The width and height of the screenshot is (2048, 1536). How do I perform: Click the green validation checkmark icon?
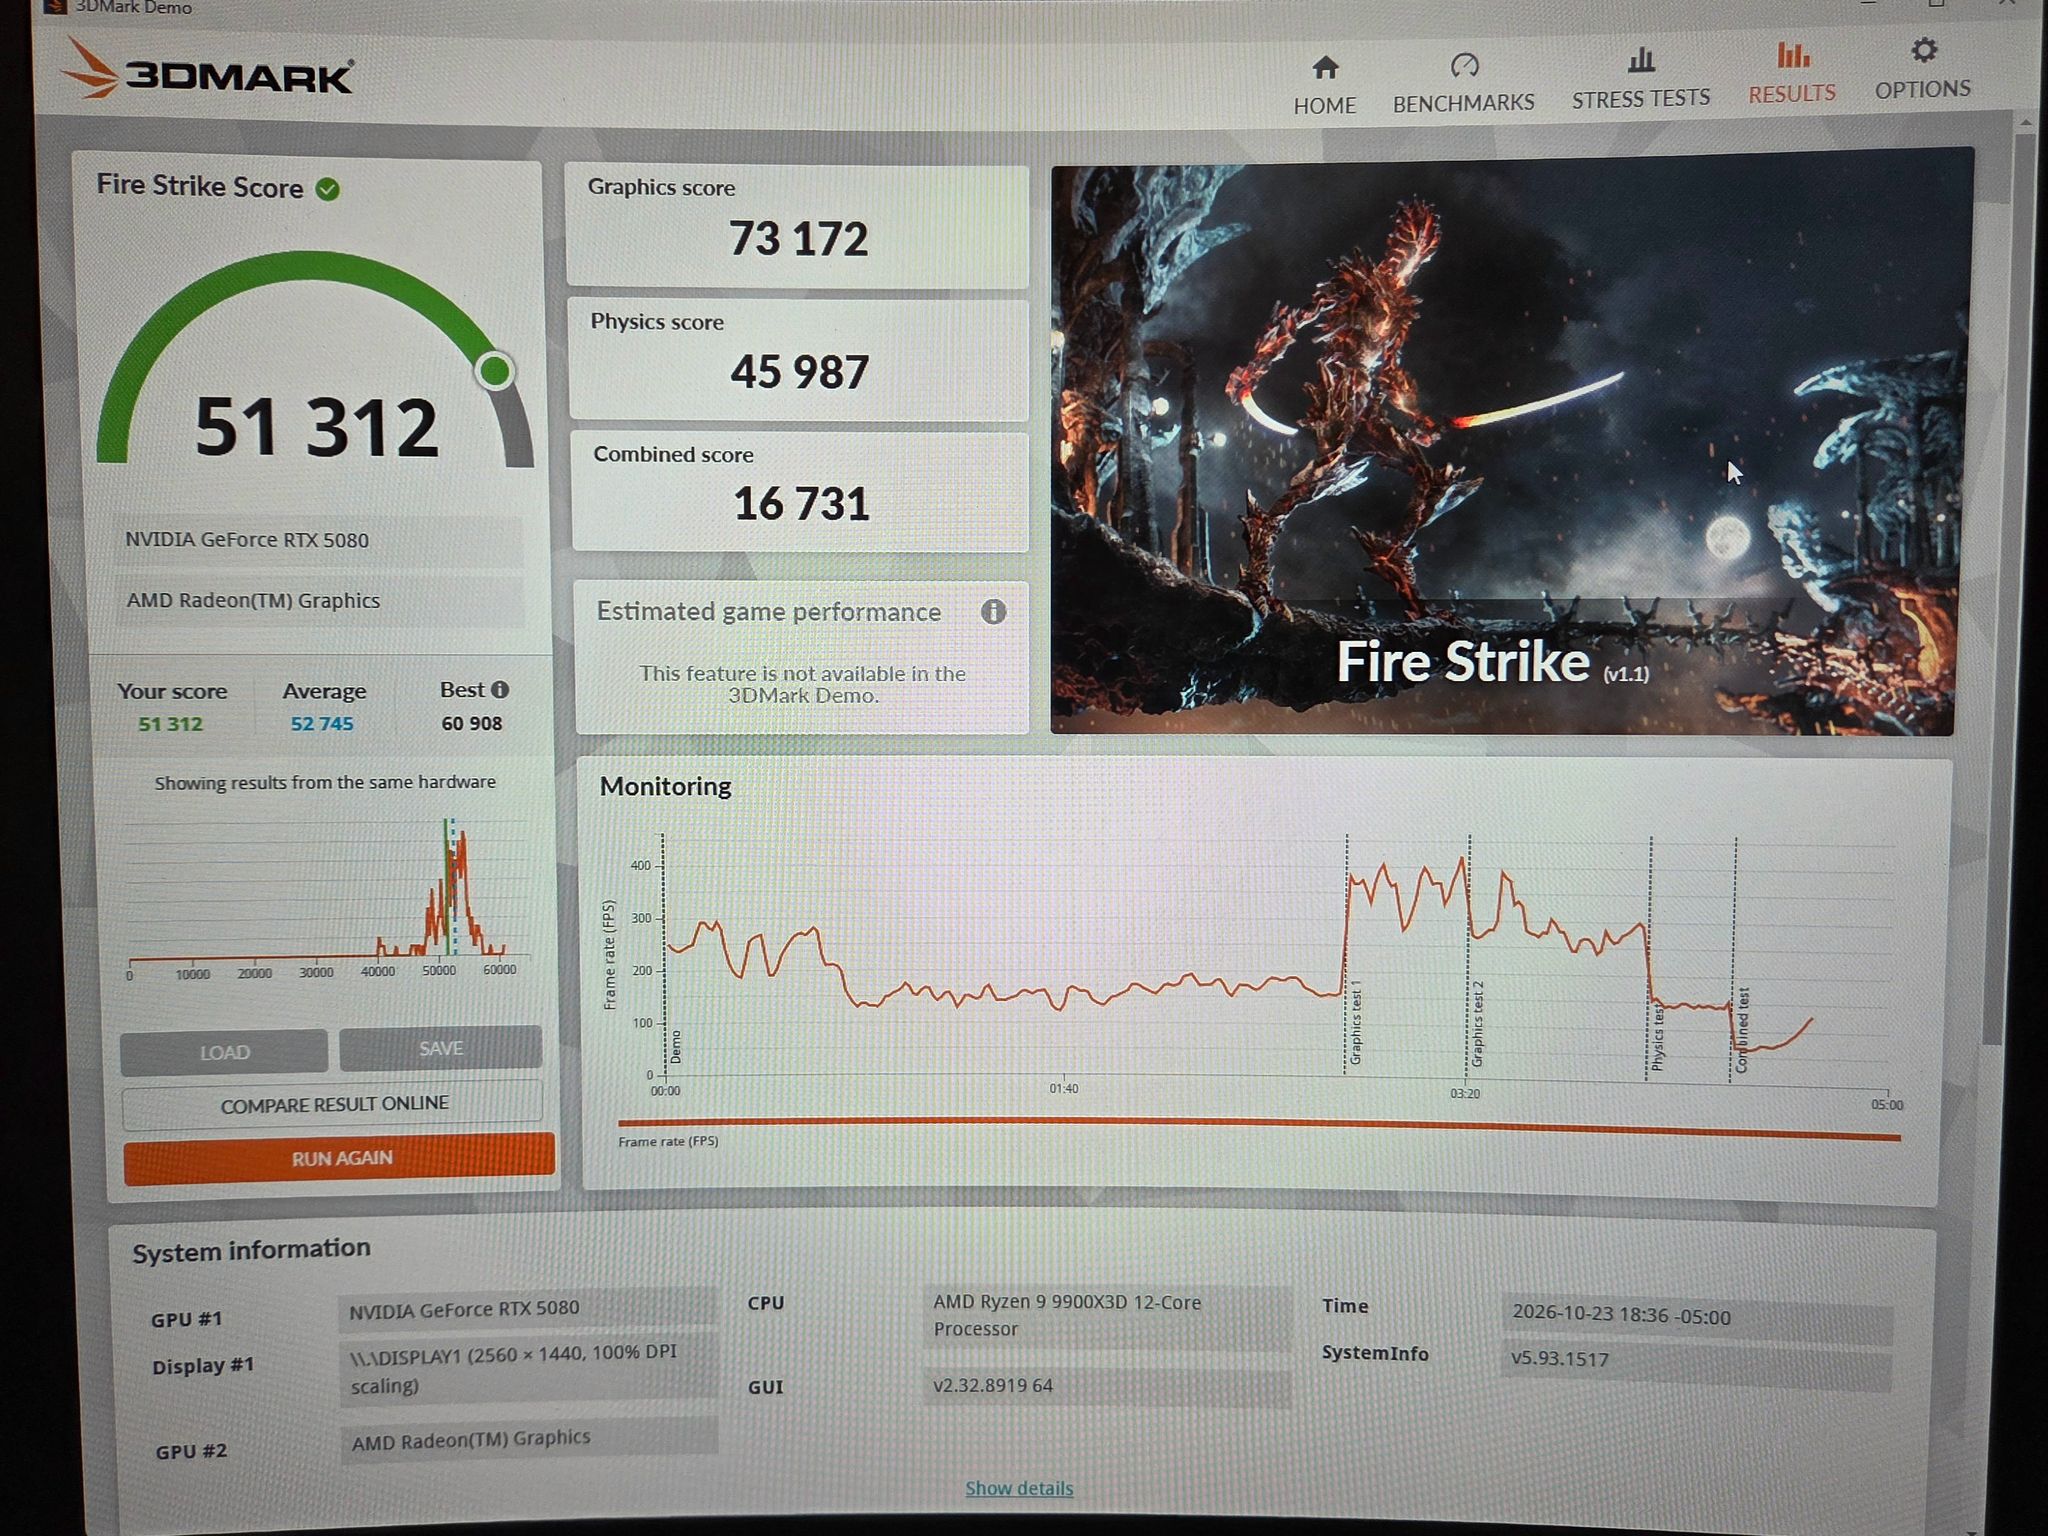pos(327,189)
